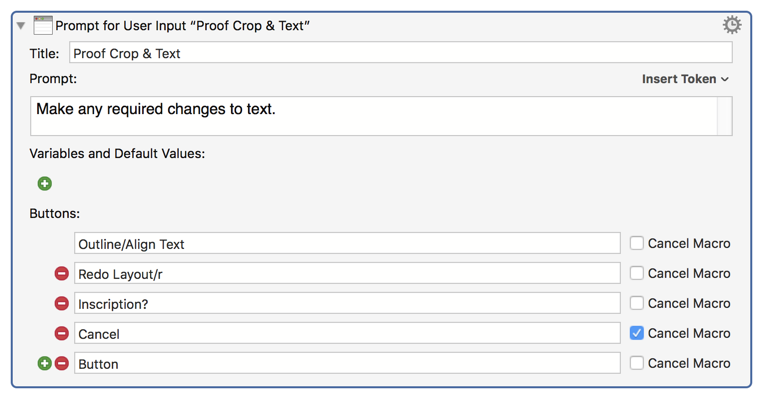The image size is (763, 402).
Task: Remove the Redo Layout/r button row
Action: coord(61,273)
